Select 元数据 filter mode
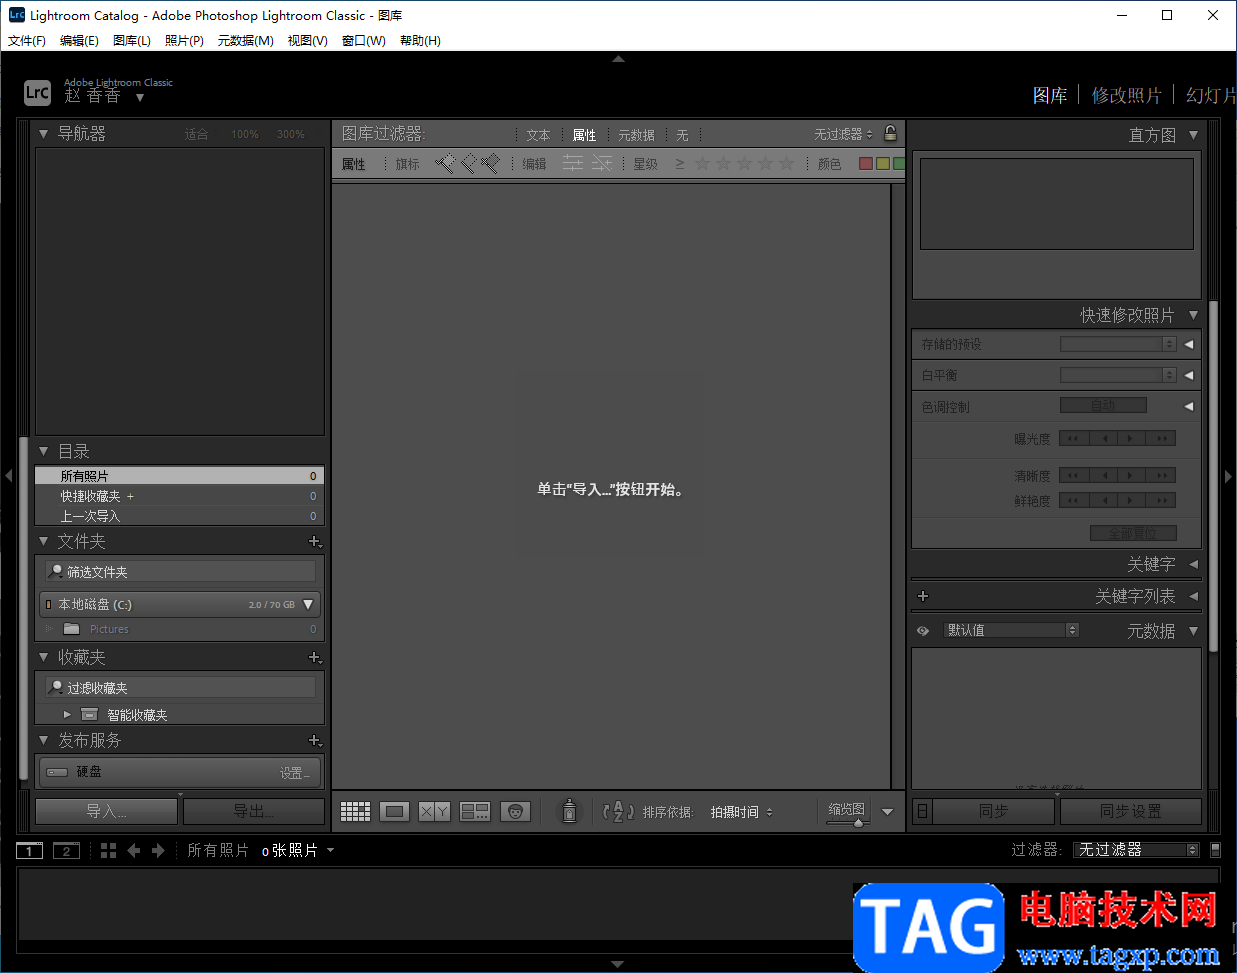 point(636,135)
